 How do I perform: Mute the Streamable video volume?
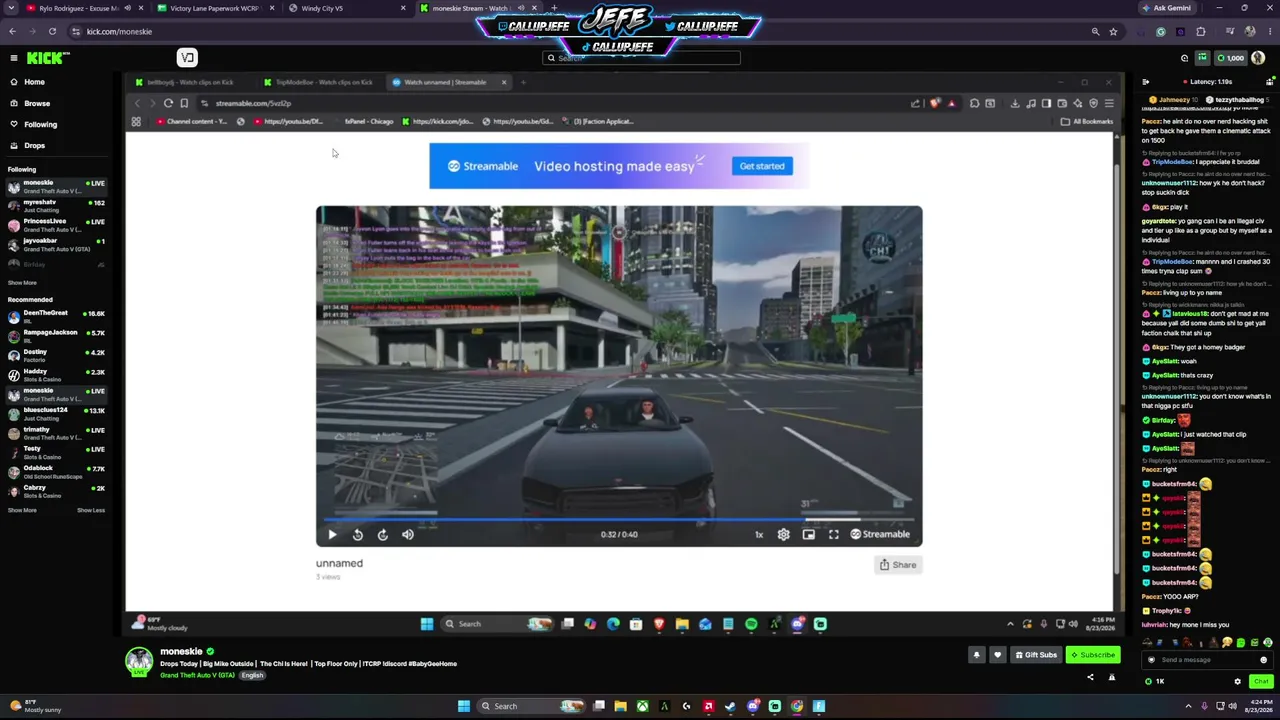[407, 535]
